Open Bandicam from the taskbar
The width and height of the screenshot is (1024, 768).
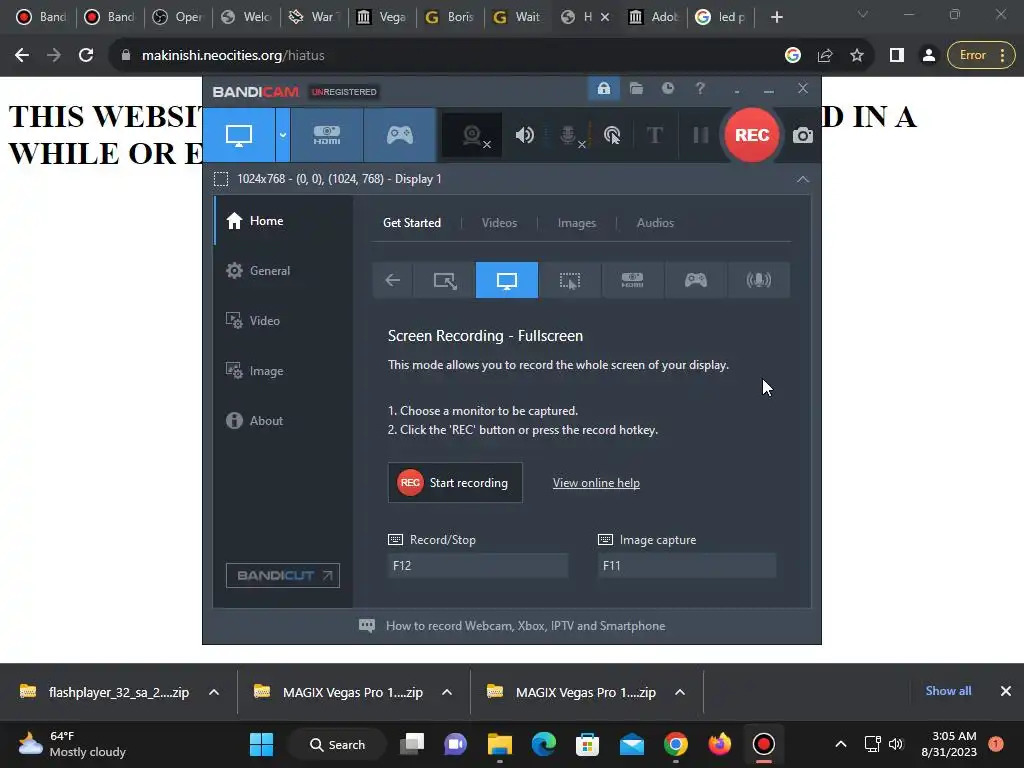point(763,744)
